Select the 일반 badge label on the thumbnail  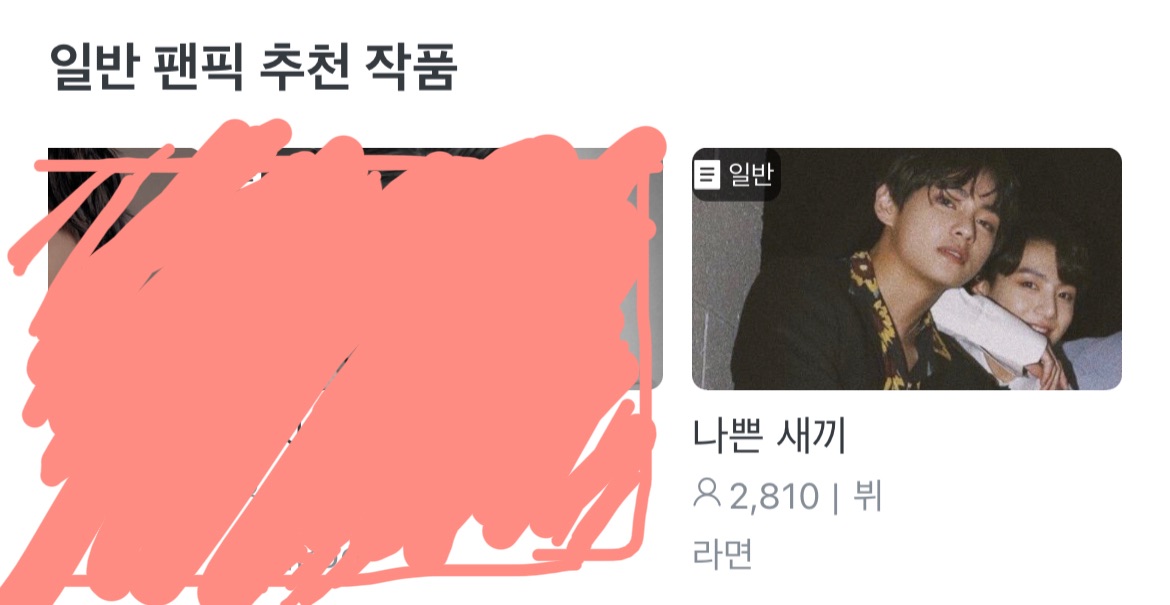[x=750, y=175]
